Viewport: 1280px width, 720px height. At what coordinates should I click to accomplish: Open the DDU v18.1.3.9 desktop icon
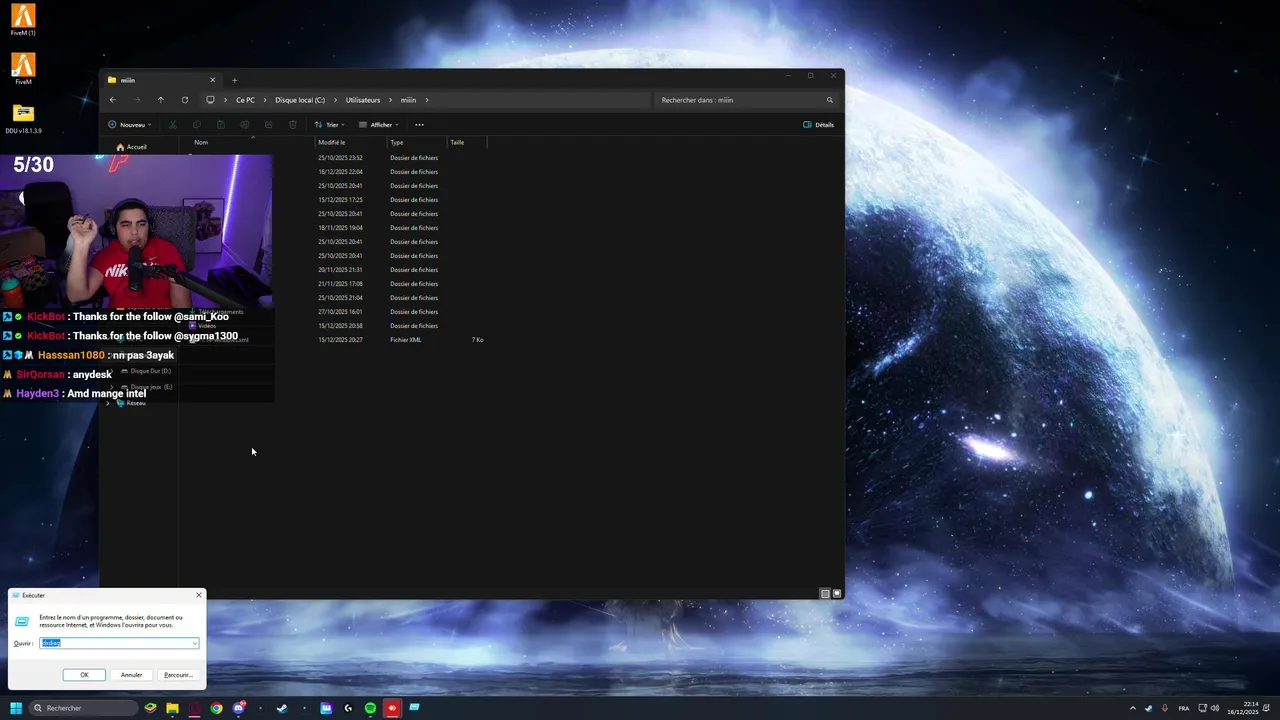click(23, 118)
